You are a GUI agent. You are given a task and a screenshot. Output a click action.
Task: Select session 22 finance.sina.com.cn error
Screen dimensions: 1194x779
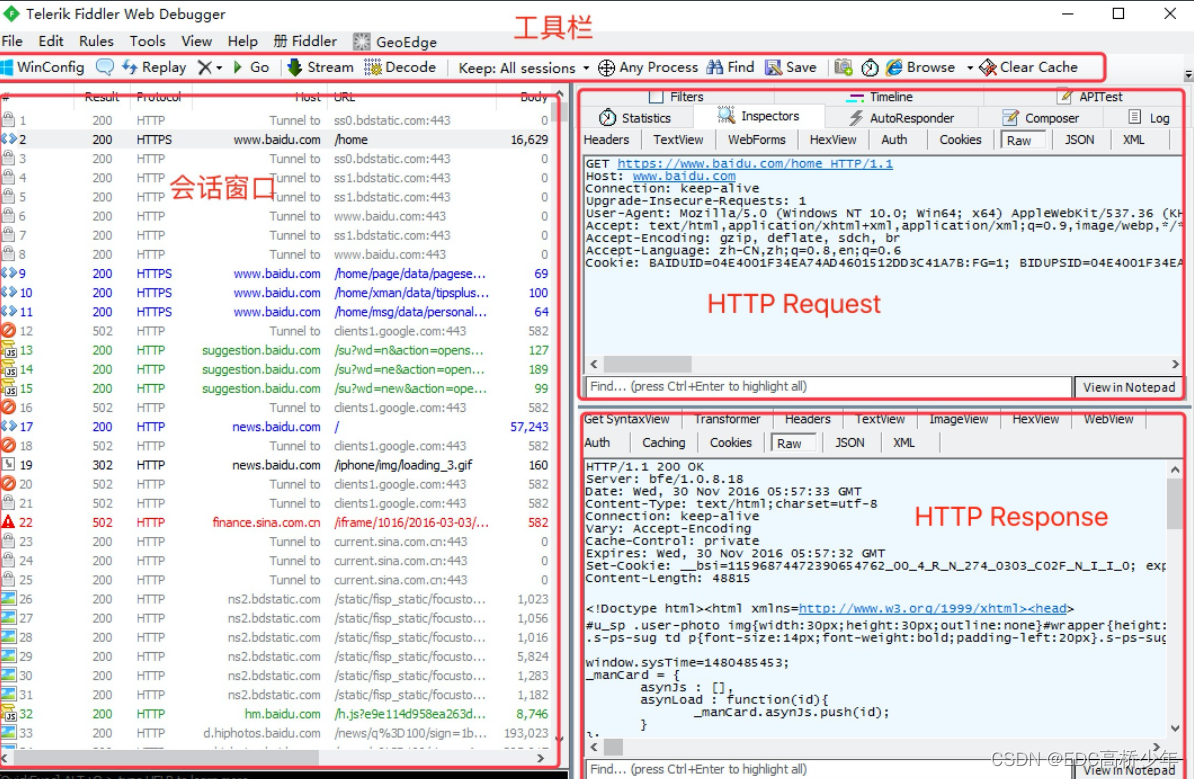pos(275,522)
